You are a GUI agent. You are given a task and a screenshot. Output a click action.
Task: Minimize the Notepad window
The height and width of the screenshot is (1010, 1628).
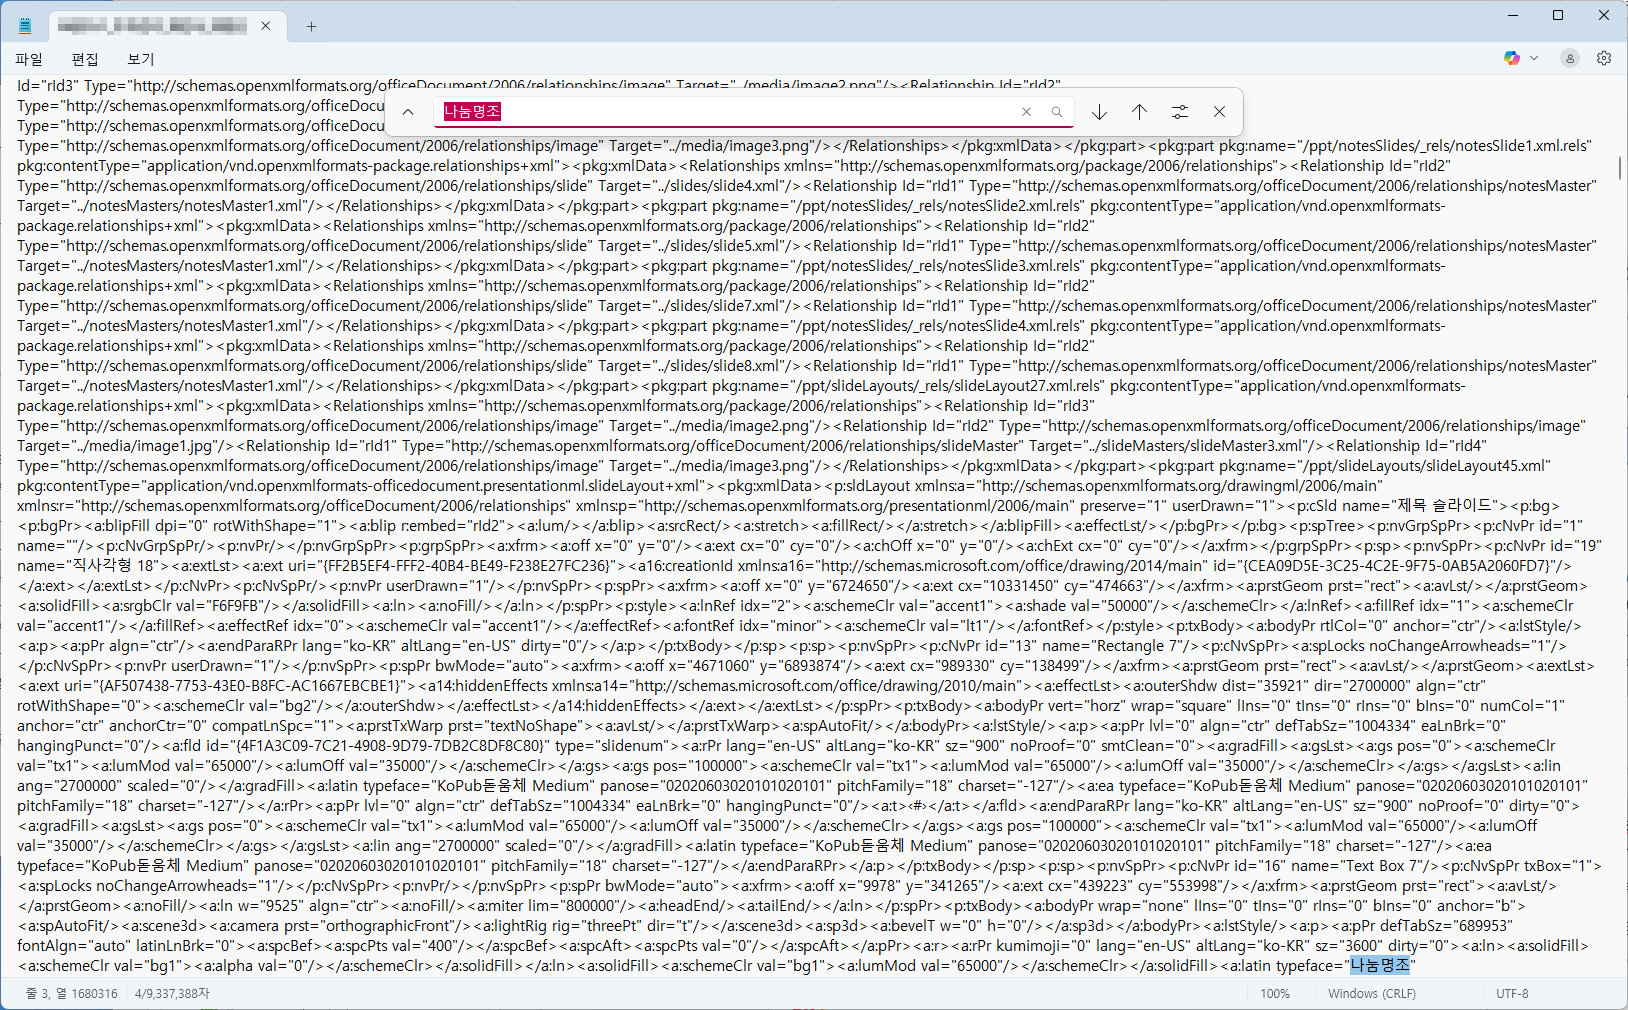1512,15
